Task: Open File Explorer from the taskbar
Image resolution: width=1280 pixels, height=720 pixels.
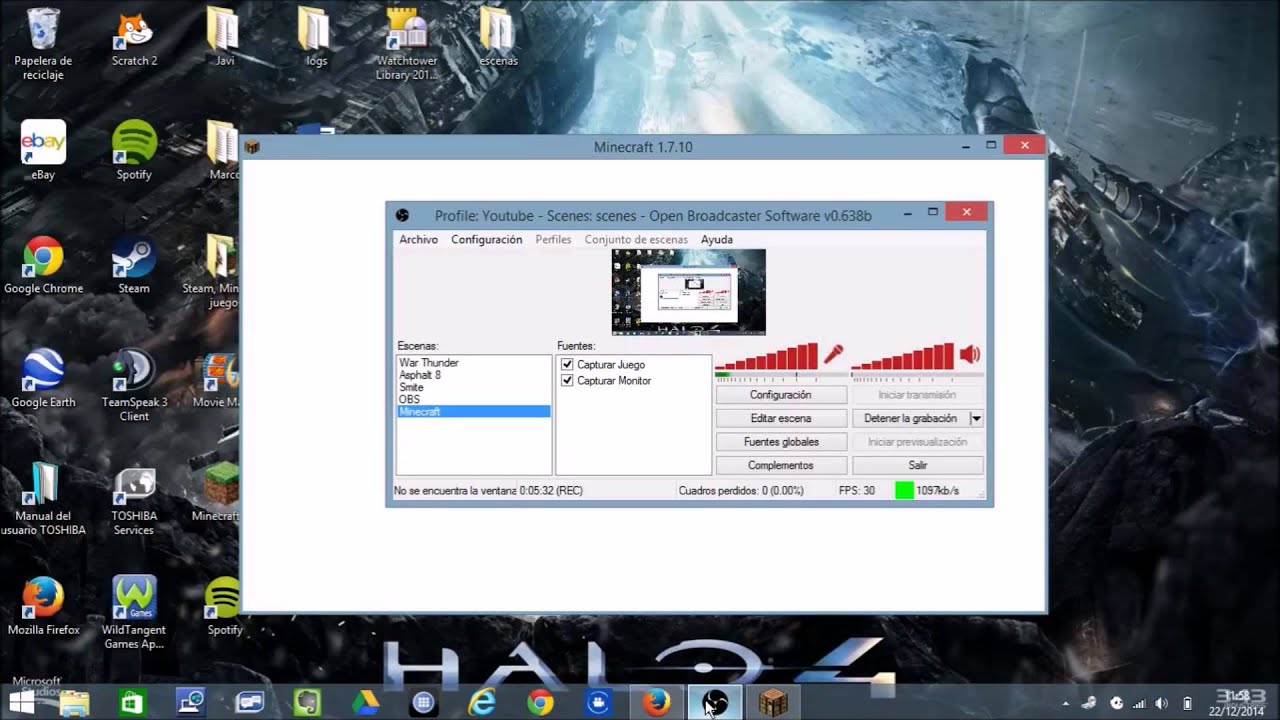Action: (x=75, y=703)
